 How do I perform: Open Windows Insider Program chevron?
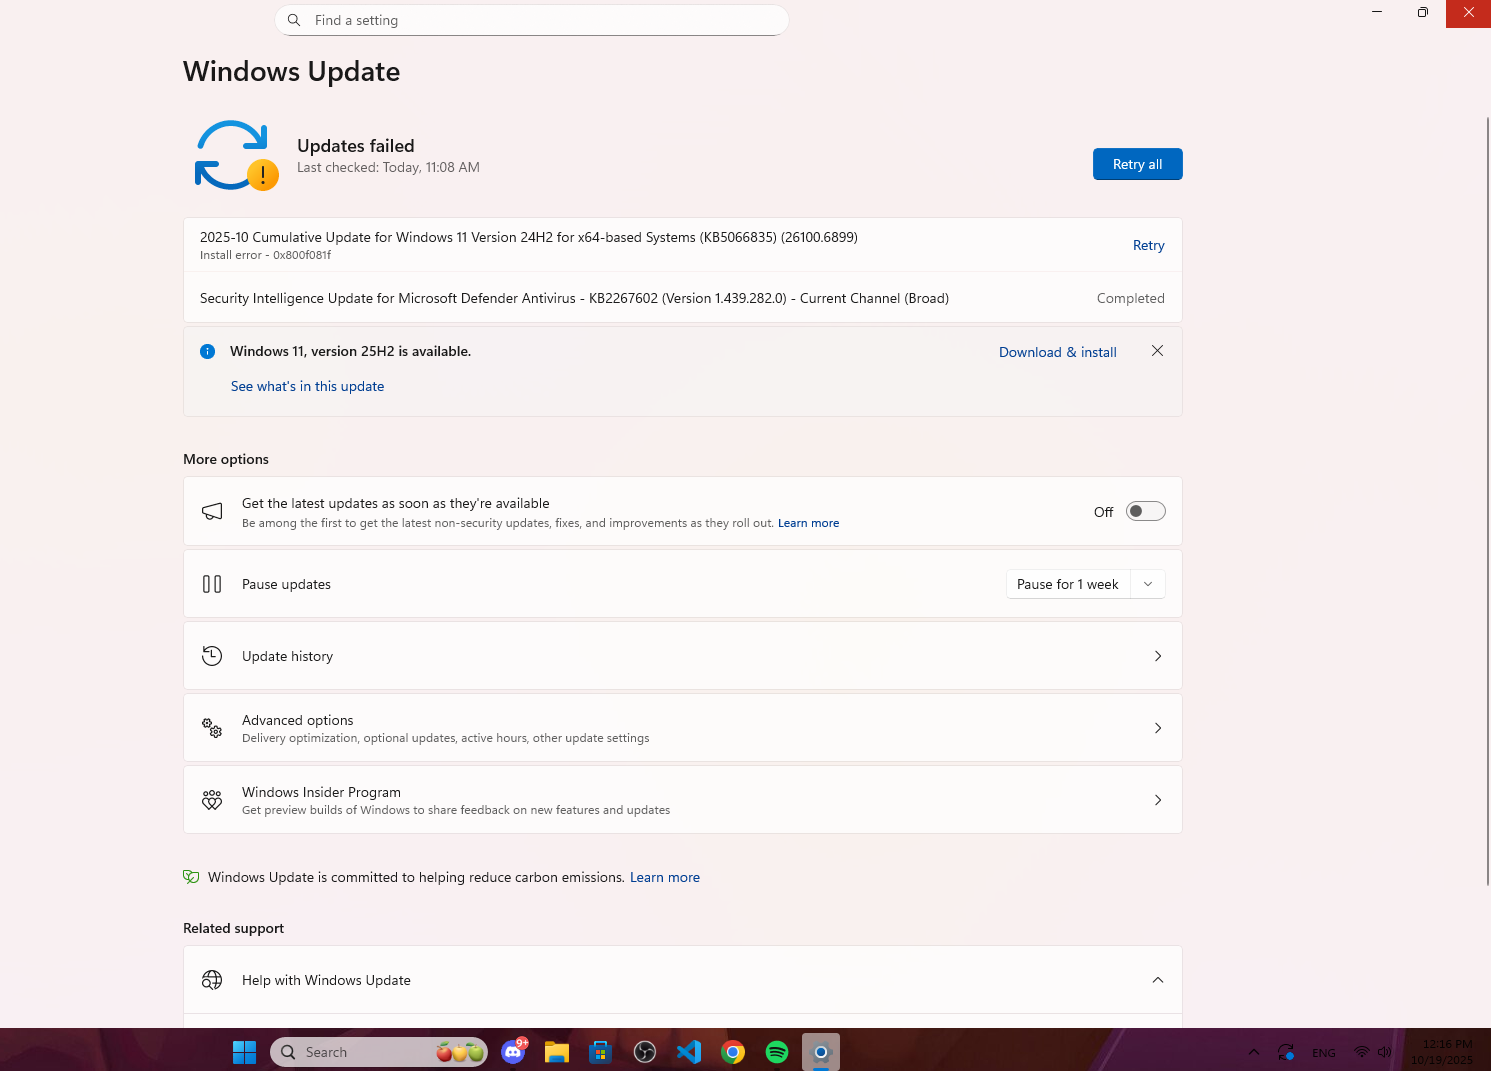point(1158,800)
